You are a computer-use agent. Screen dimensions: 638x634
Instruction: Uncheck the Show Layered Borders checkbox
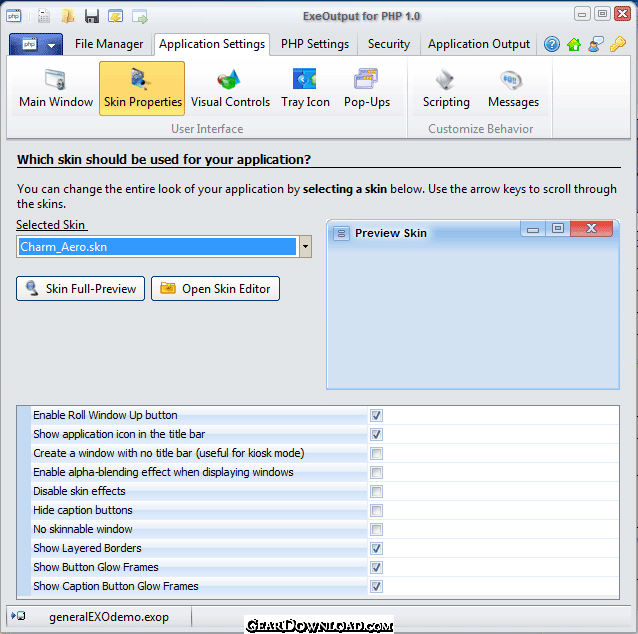point(376,548)
